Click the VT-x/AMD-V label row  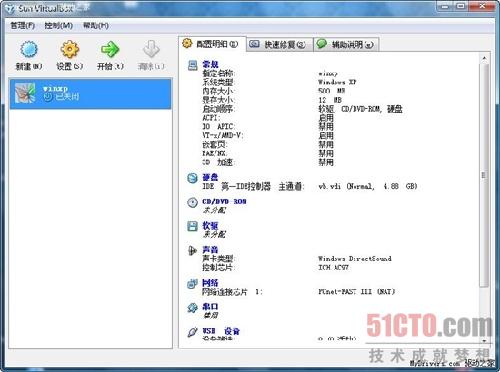[223, 136]
